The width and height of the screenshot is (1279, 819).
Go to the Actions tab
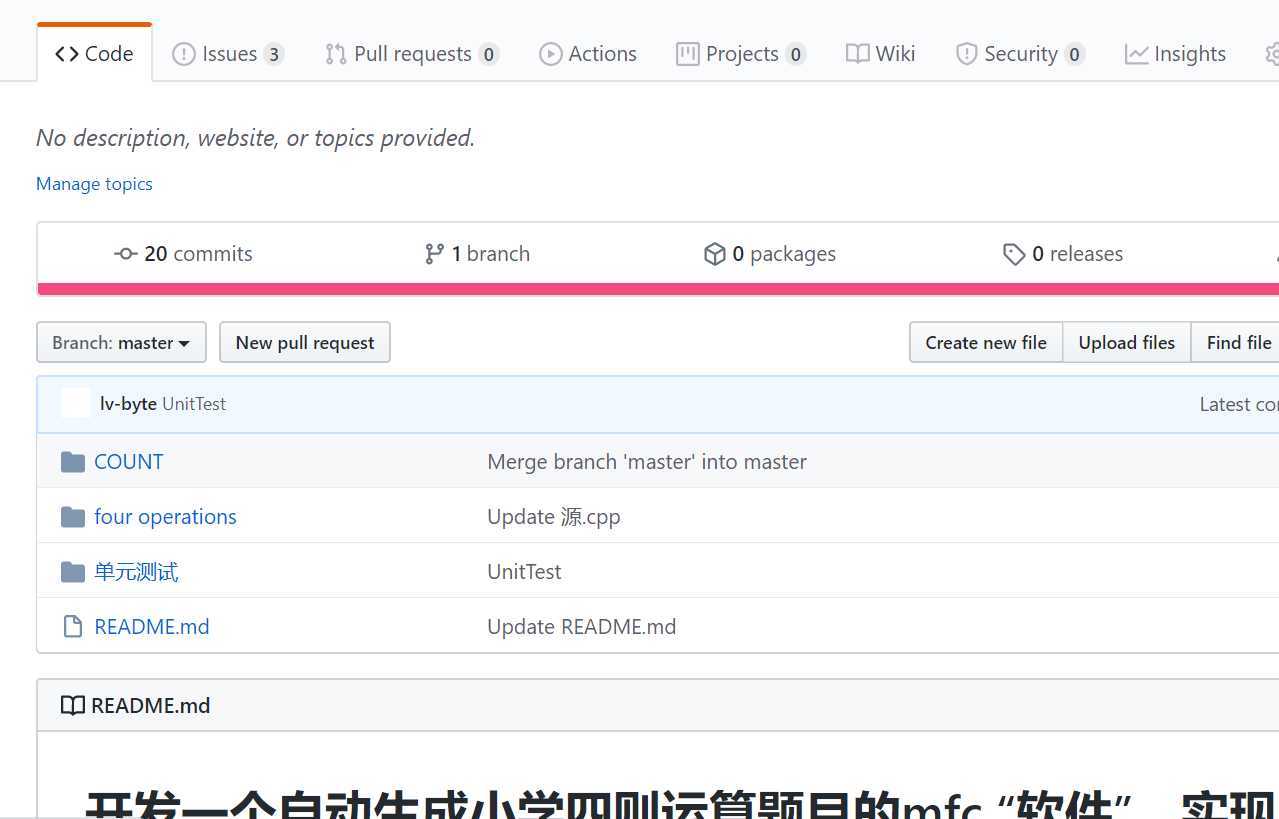pos(588,54)
